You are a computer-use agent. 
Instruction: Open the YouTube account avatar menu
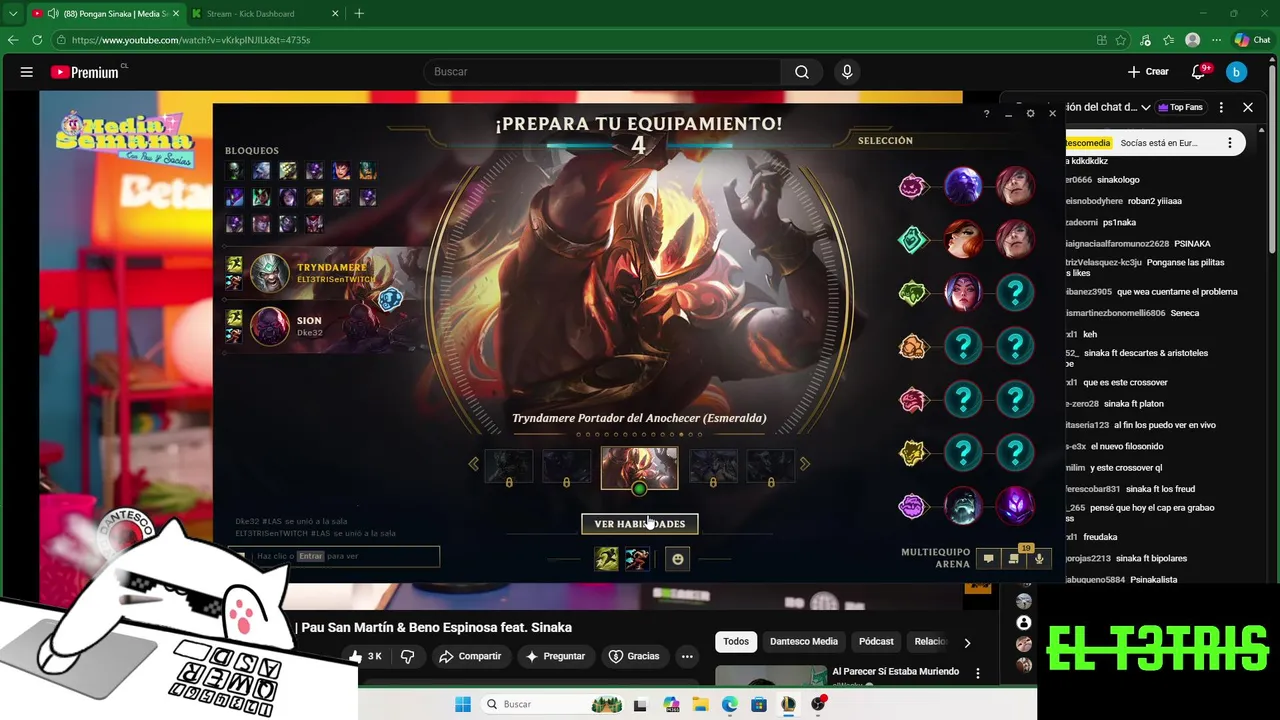pyautogui.click(x=1237, y=72)
